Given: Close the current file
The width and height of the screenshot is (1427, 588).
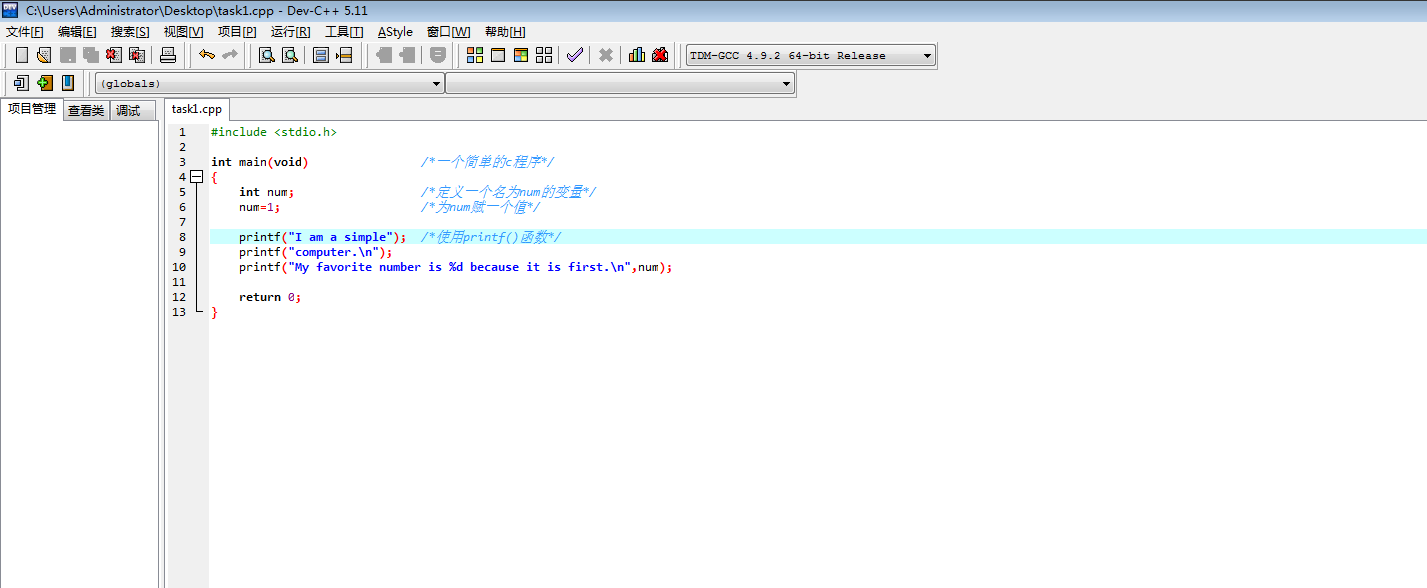Looking at the screenshot, I should (x=114, y=55).
